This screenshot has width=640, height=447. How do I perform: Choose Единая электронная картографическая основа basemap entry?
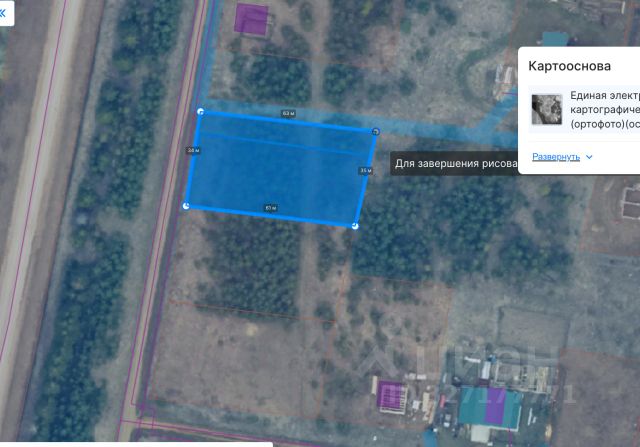point(584,109)
